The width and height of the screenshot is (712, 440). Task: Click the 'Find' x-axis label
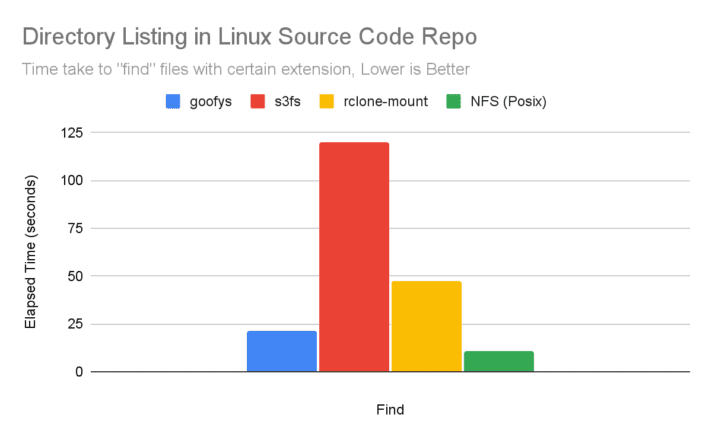390,409
